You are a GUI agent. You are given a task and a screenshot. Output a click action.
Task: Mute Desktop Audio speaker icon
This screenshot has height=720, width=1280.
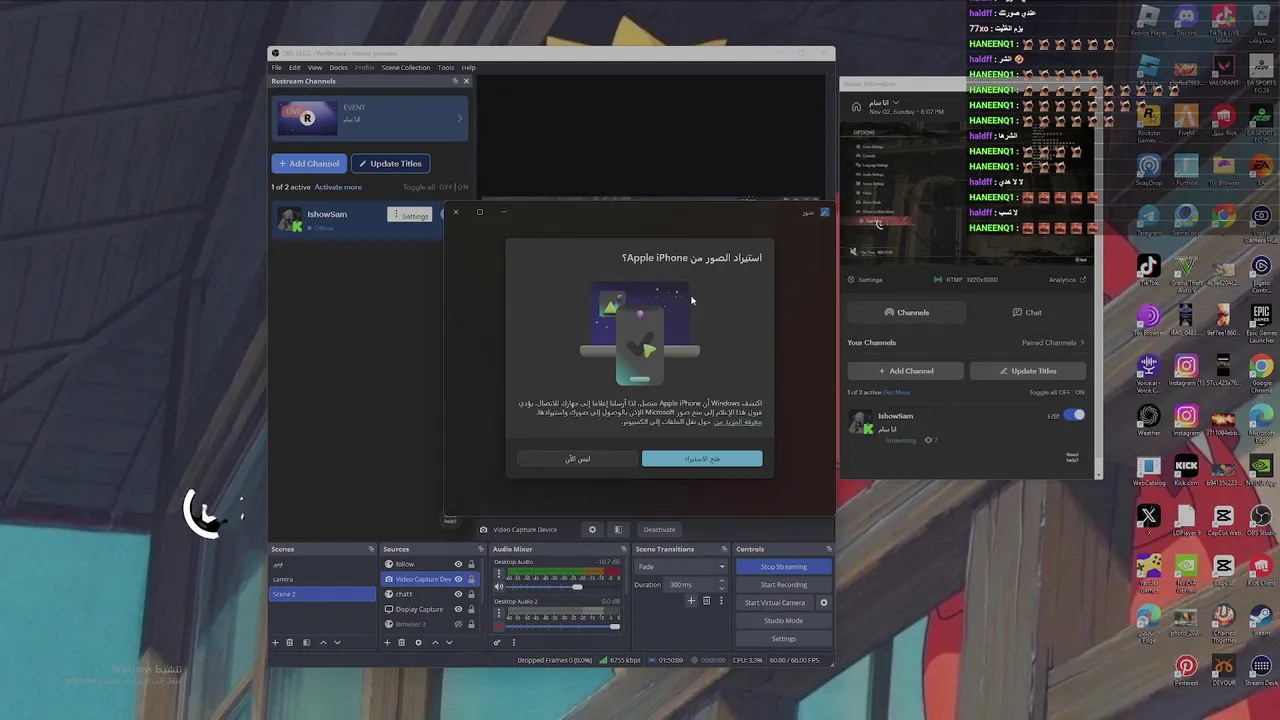[498, 586]
